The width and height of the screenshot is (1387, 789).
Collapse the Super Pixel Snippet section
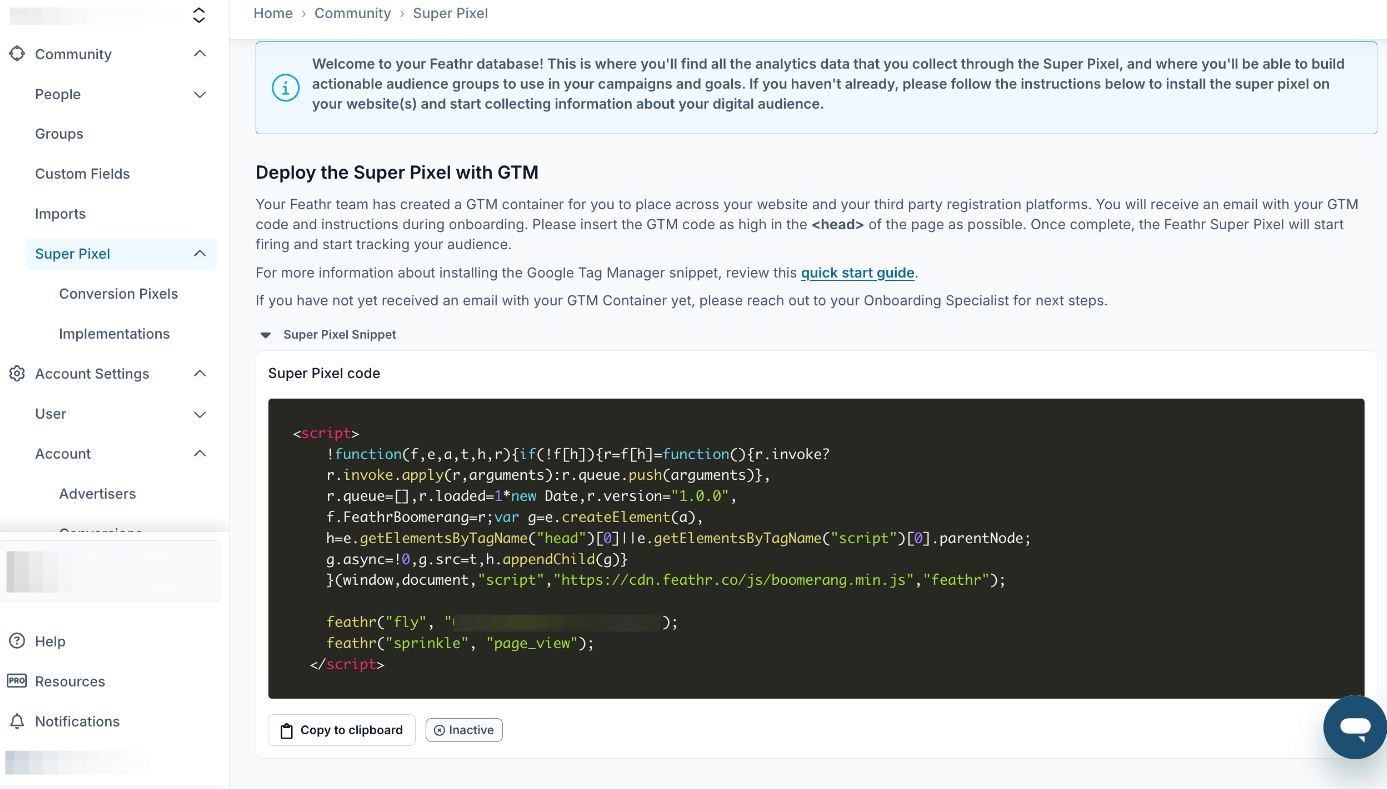(x=266, y=335)
